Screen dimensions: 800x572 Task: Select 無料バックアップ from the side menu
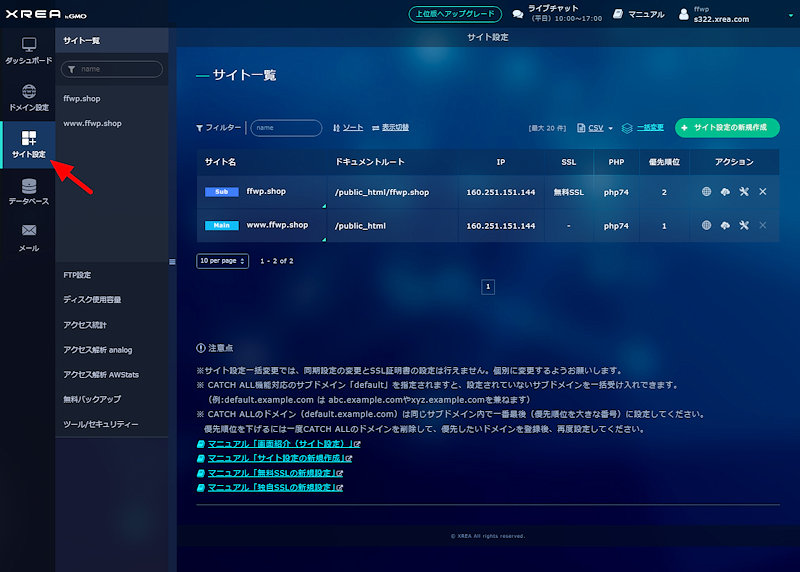click(x=91, y=399)
